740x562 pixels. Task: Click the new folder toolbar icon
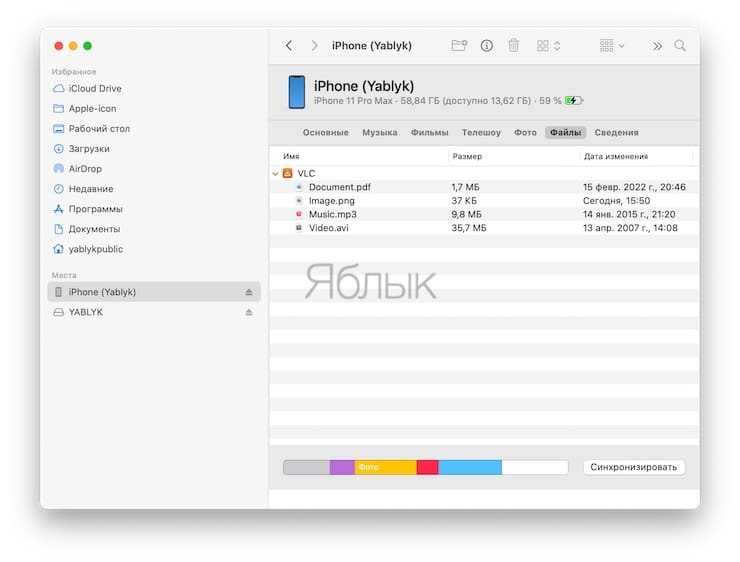coord(459,46)
